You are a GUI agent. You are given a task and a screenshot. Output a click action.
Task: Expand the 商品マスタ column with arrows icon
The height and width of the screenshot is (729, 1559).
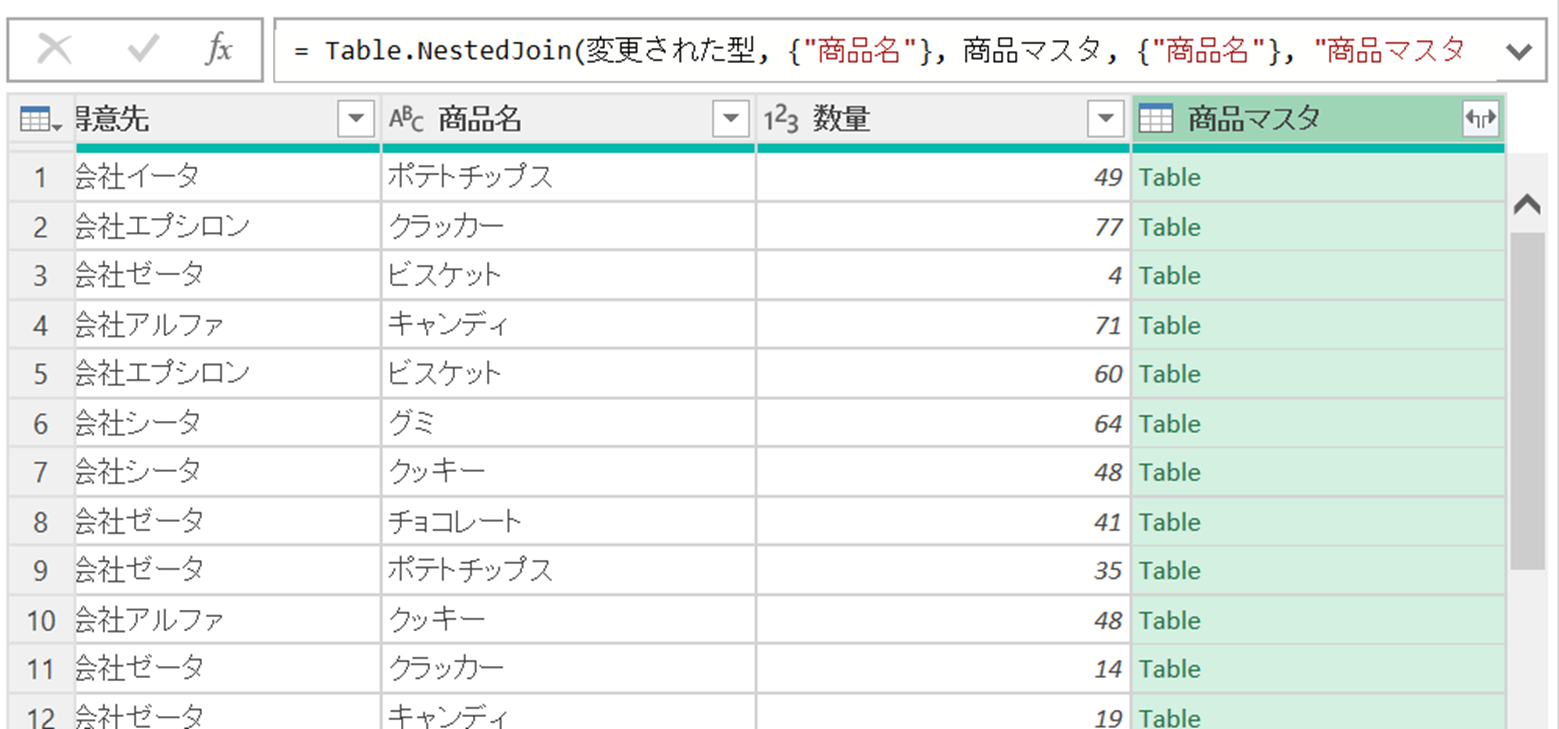click(x=1480, y=120)
